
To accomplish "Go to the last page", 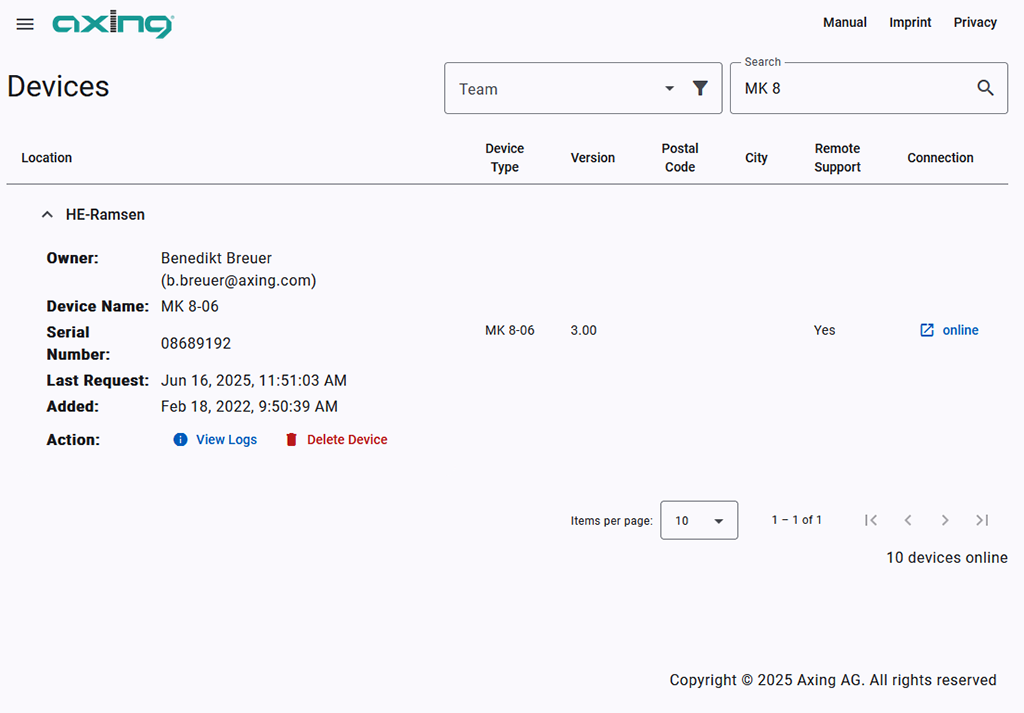I will pyautogui.click(x=982, y=520).
